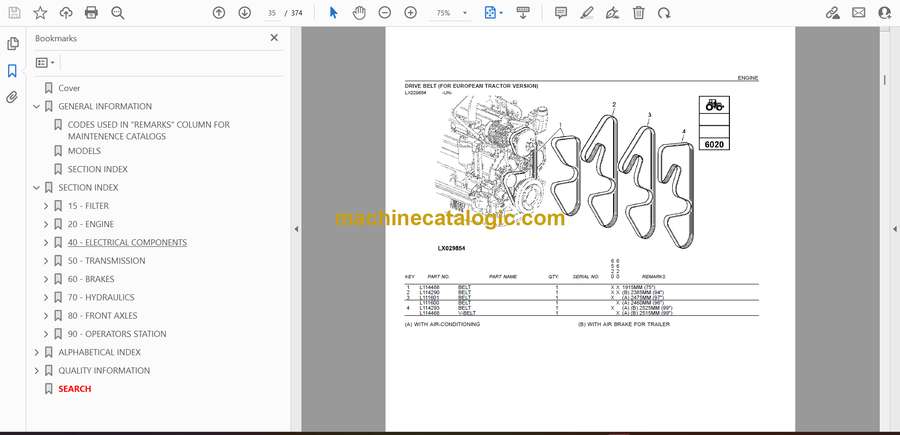Save the document with floppy icon

(x=14, y=13)
